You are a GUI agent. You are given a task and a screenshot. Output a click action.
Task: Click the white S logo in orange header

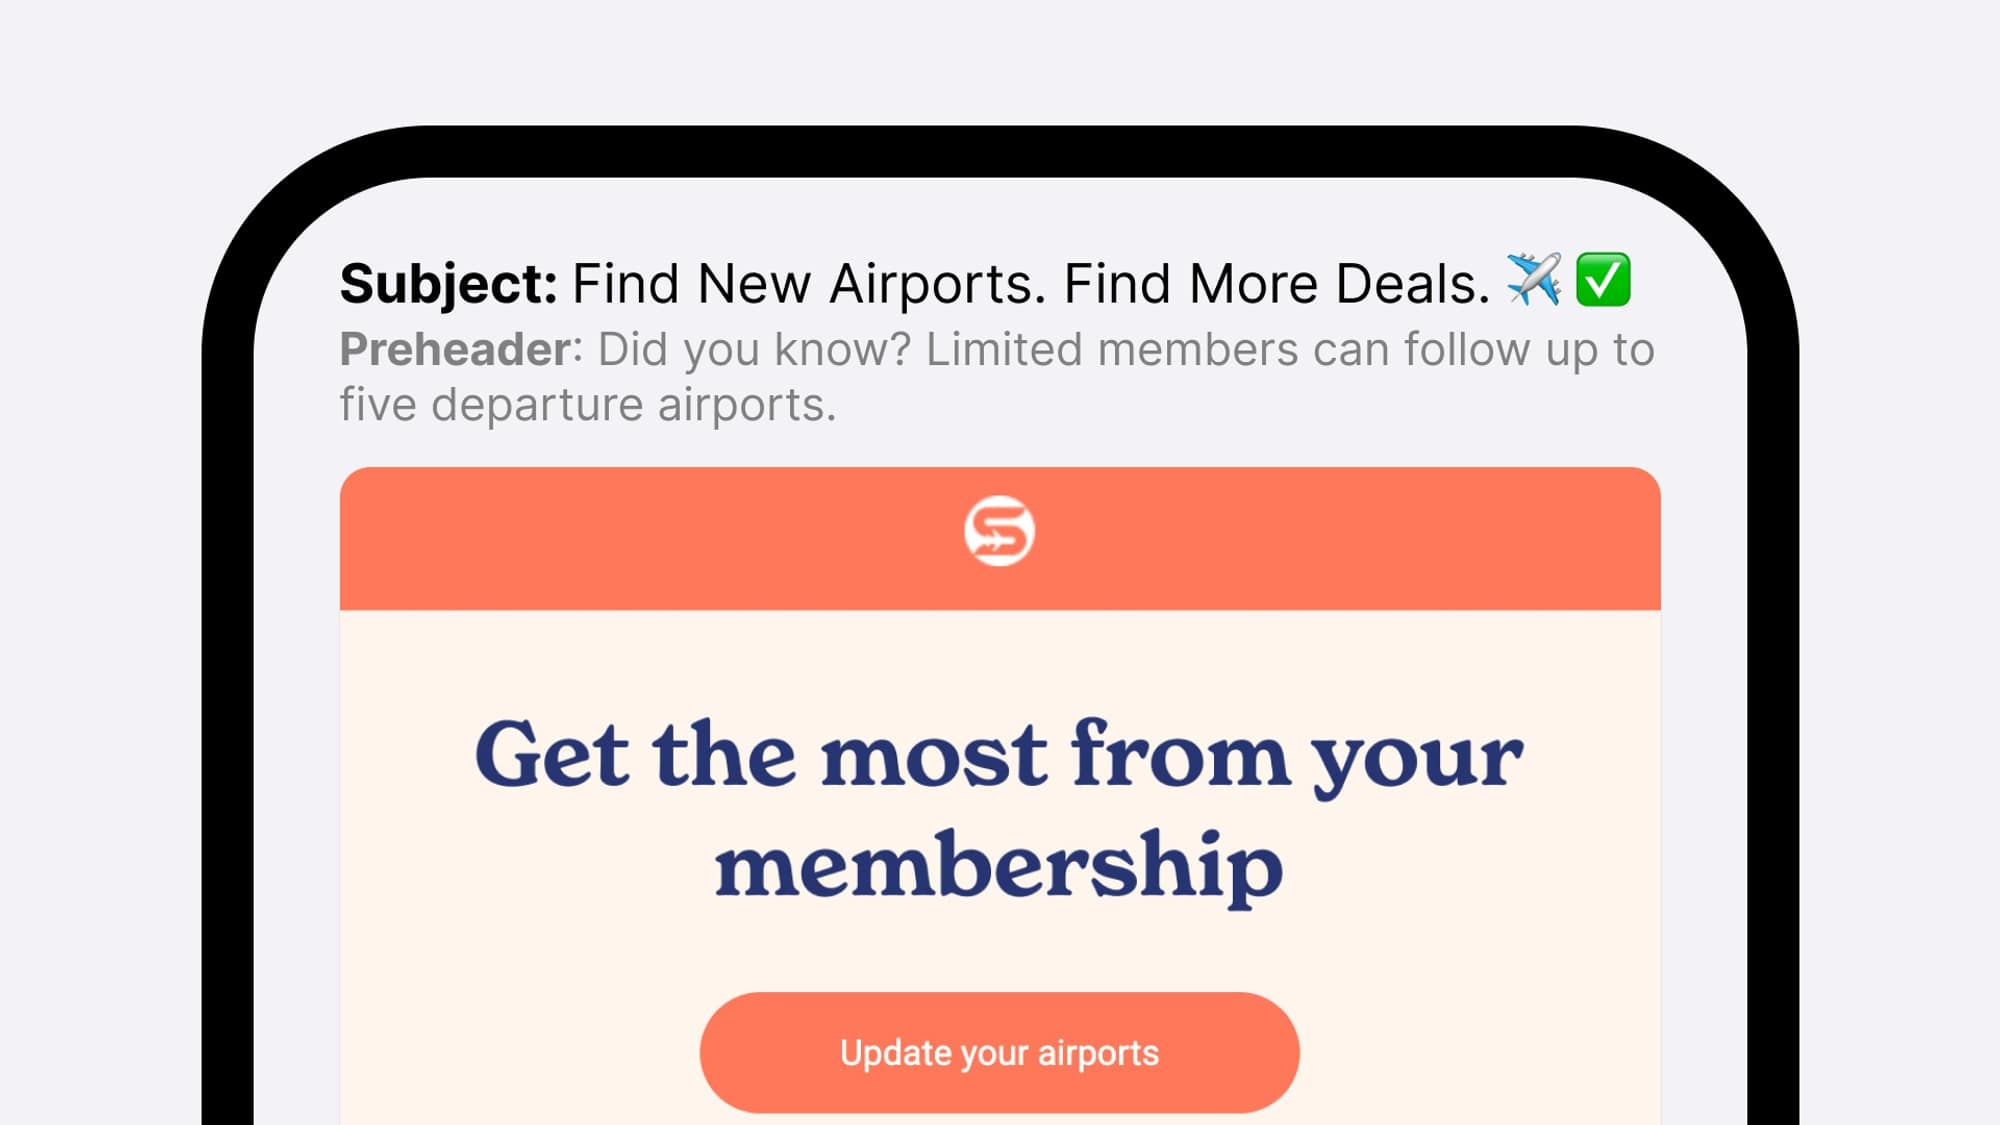click(999, 531)
